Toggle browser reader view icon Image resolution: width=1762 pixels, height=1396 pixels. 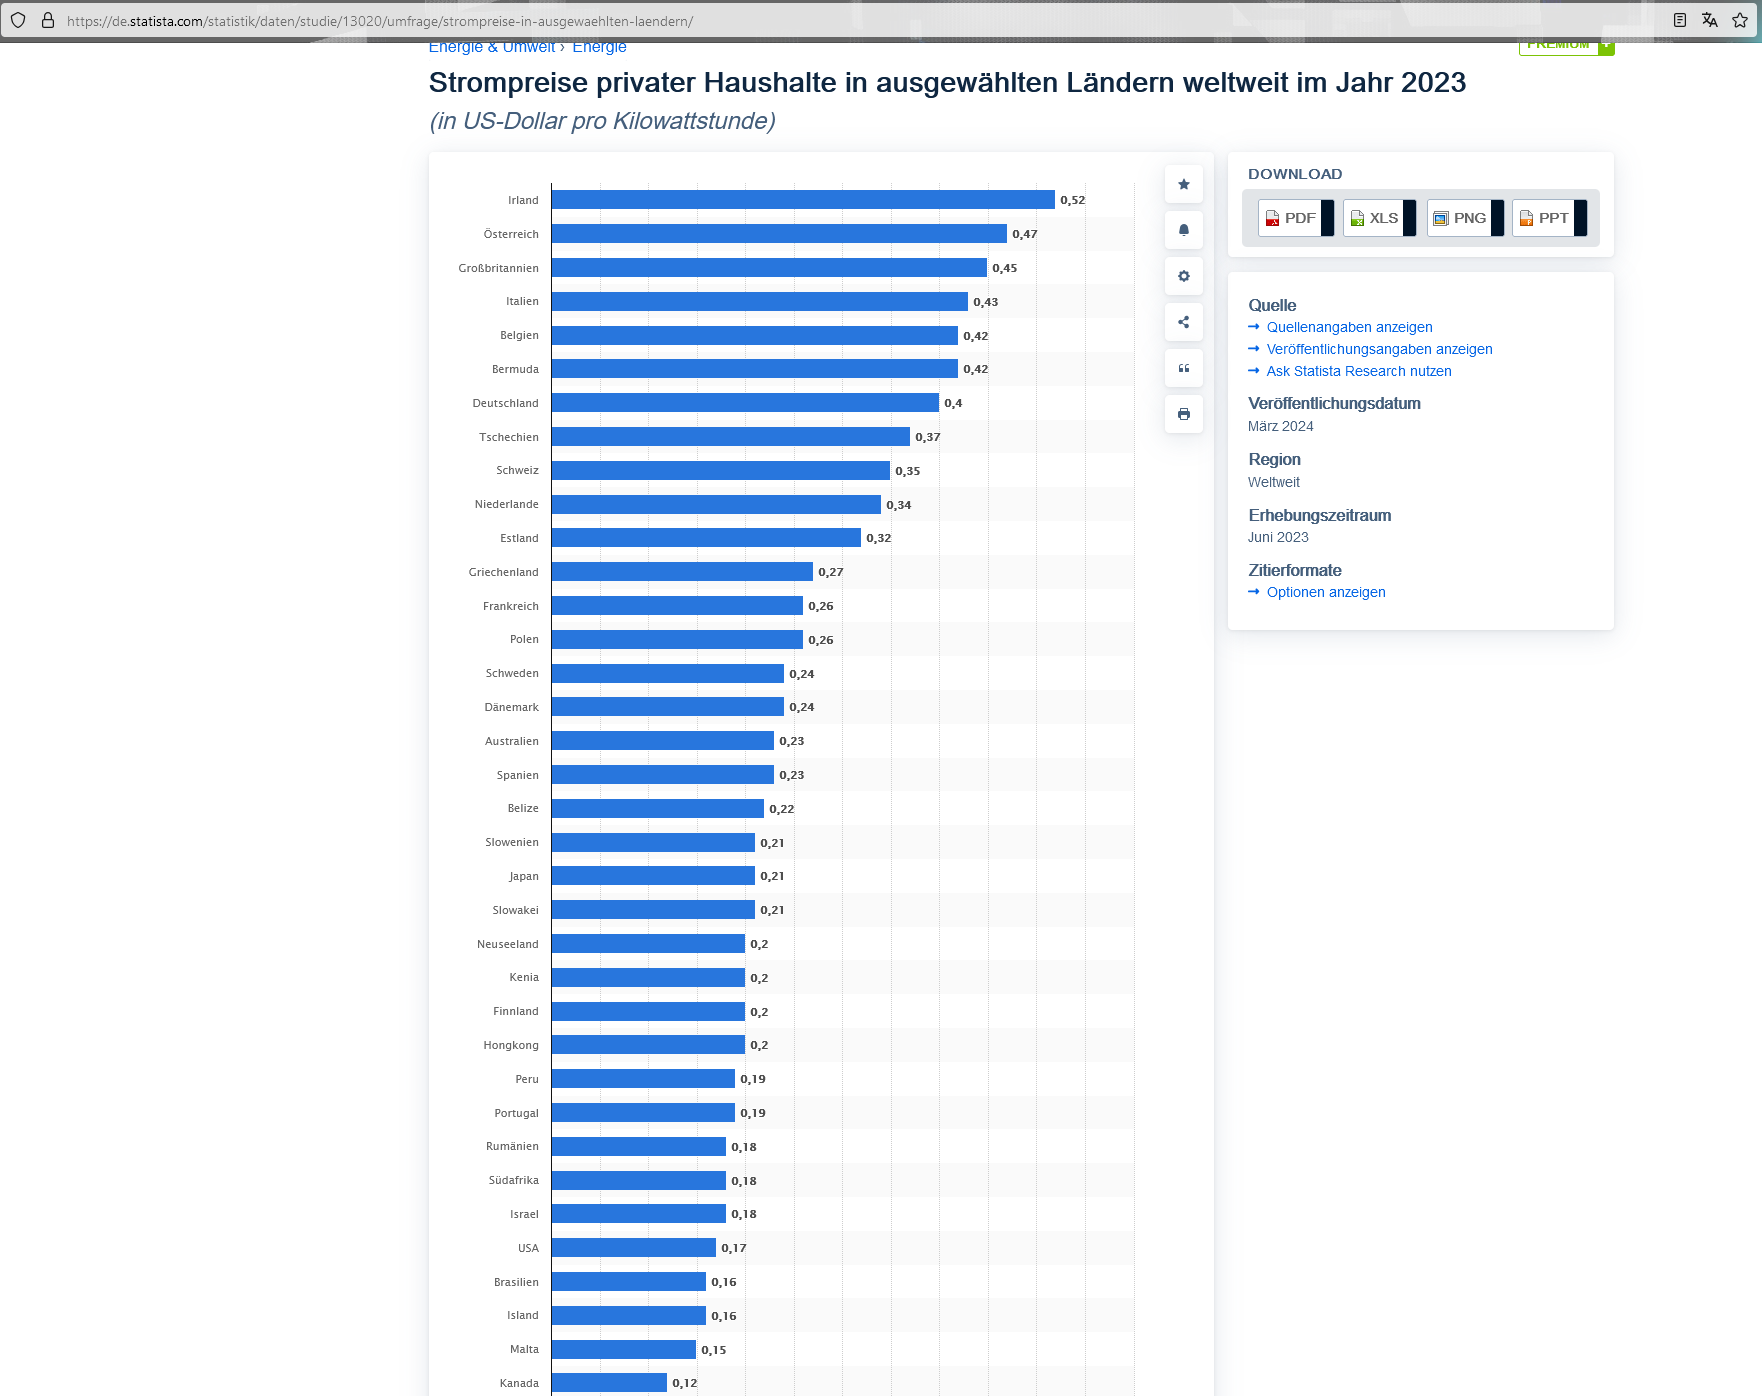click(x=1680, y=20)
